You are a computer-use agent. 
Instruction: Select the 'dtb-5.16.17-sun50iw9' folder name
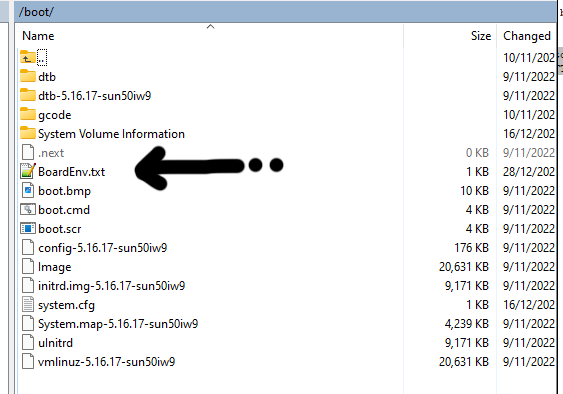(x=95, y=96)
